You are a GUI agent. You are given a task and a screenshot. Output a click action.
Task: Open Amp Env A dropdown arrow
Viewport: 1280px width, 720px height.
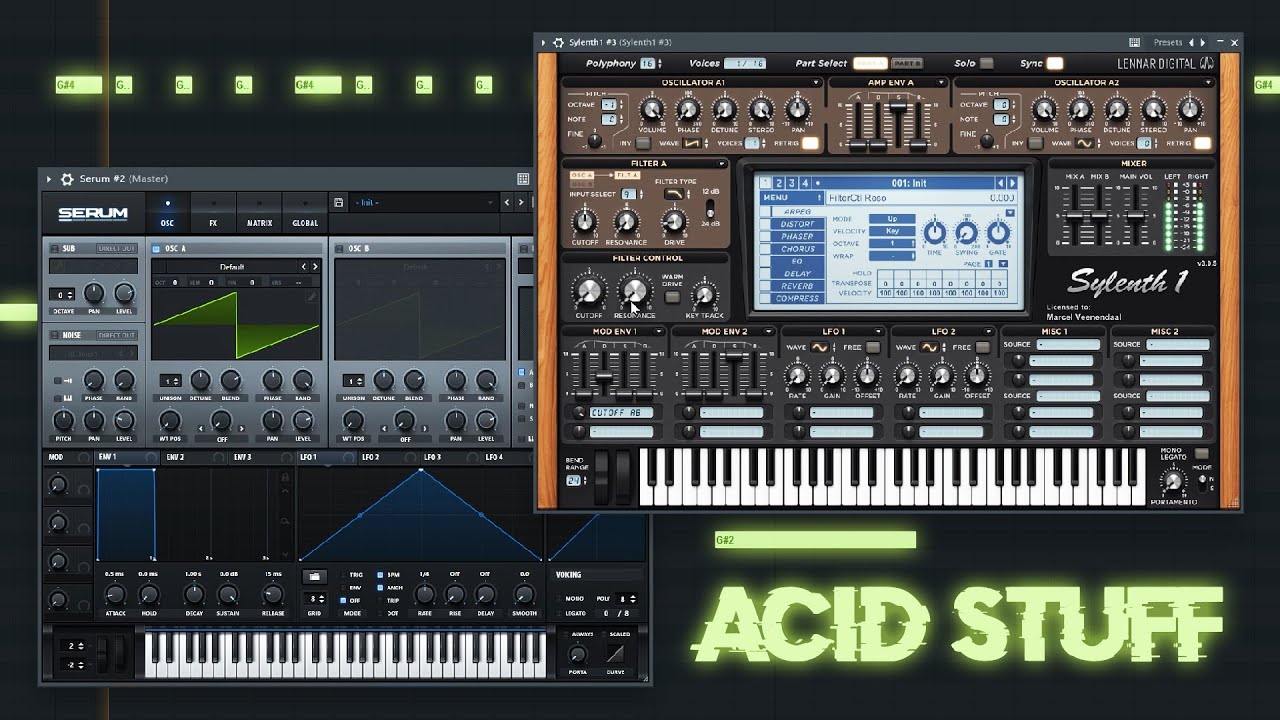(939, 82)
